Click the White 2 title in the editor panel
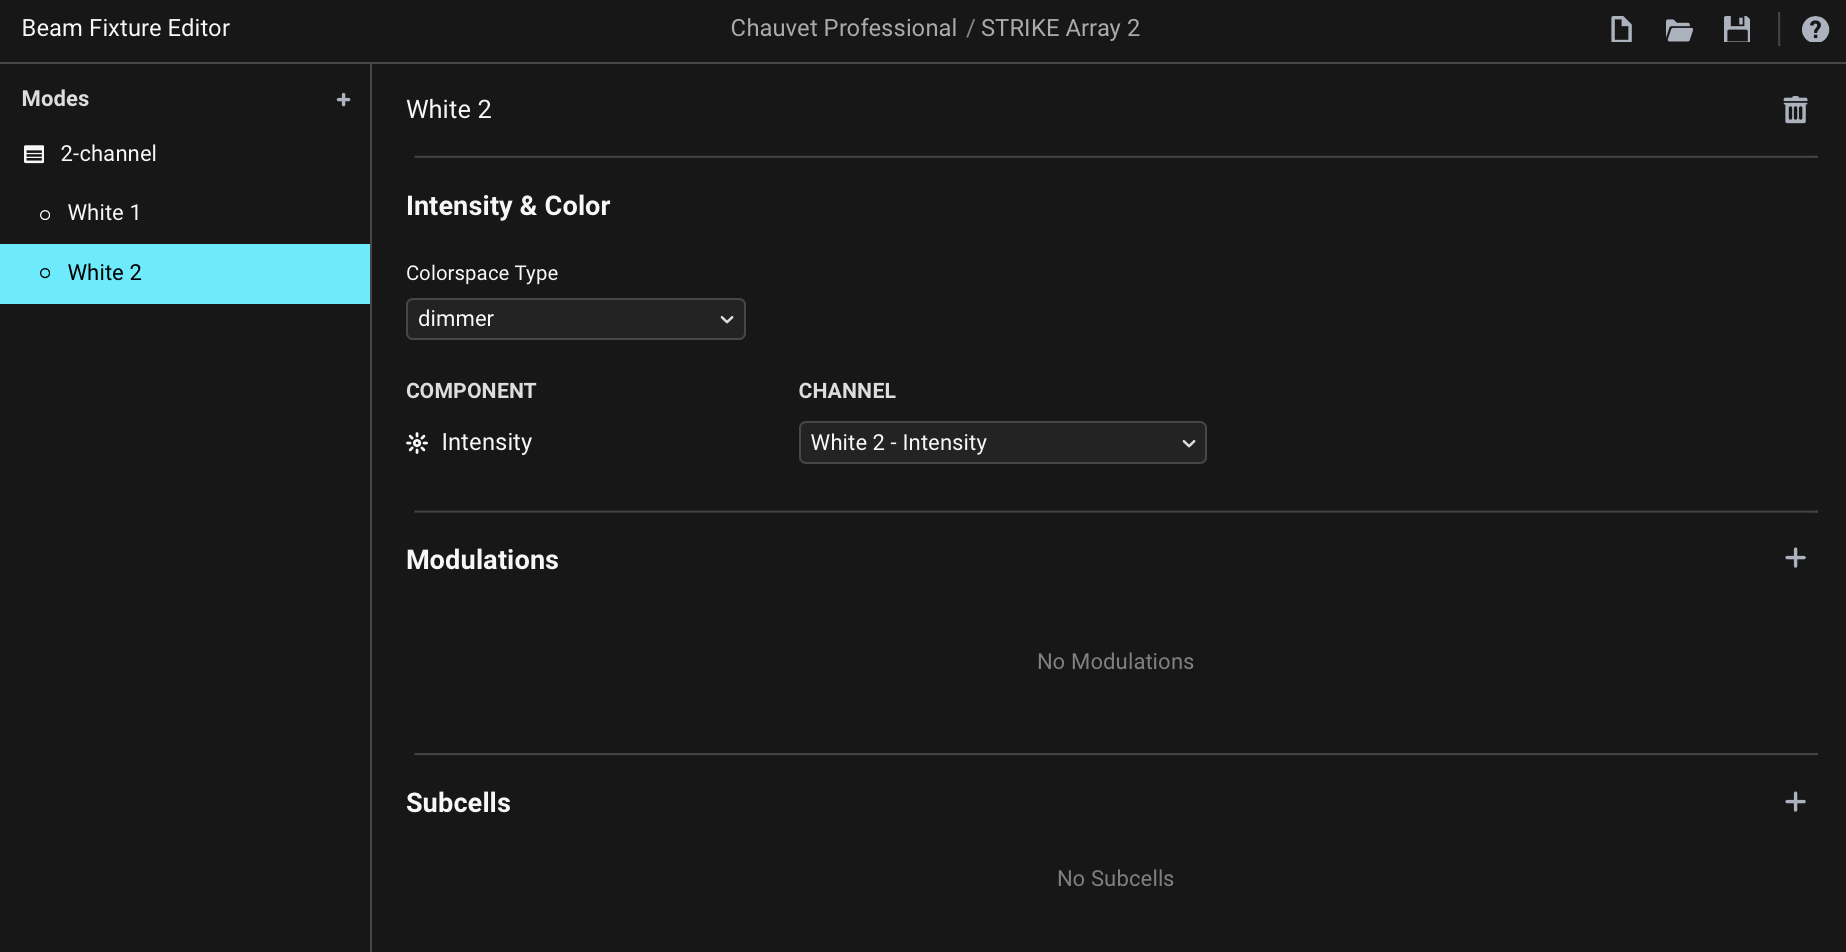Viewport: 1846px width, 952px height. click(x=449, y=110)
